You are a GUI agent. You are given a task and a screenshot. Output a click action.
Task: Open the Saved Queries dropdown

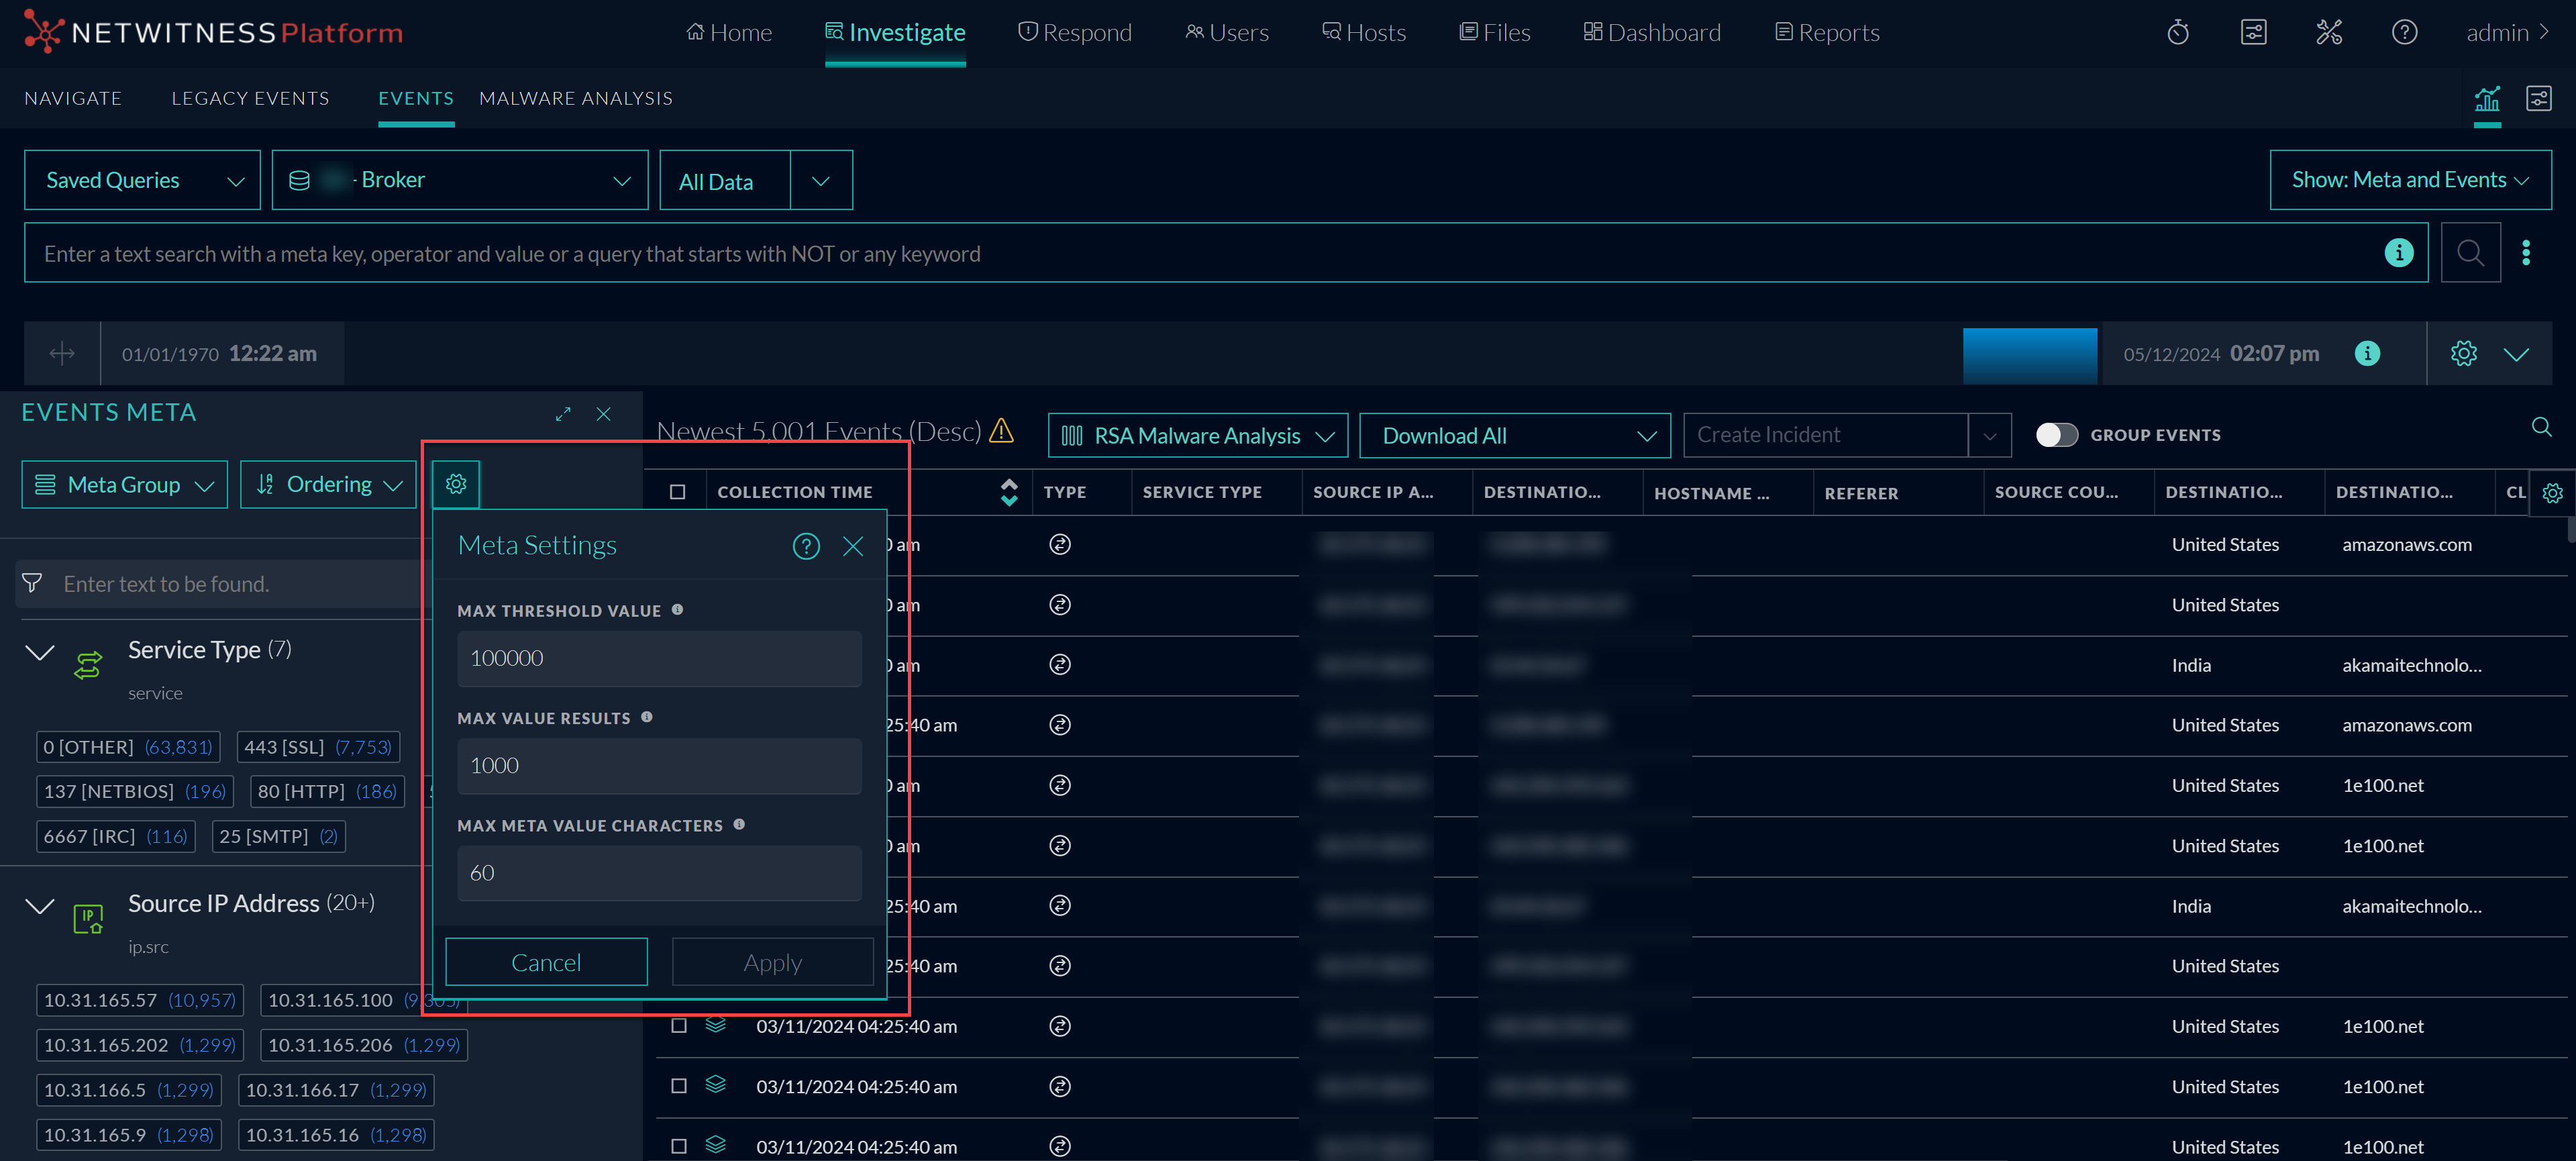tap(142, 180)
